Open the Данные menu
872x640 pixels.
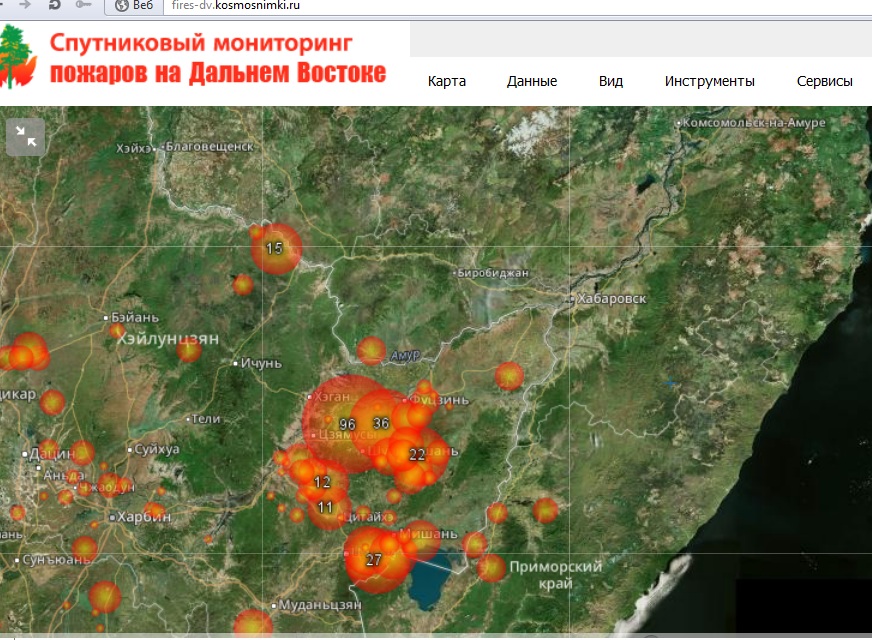pyautogui.click(x=532, y=82)
